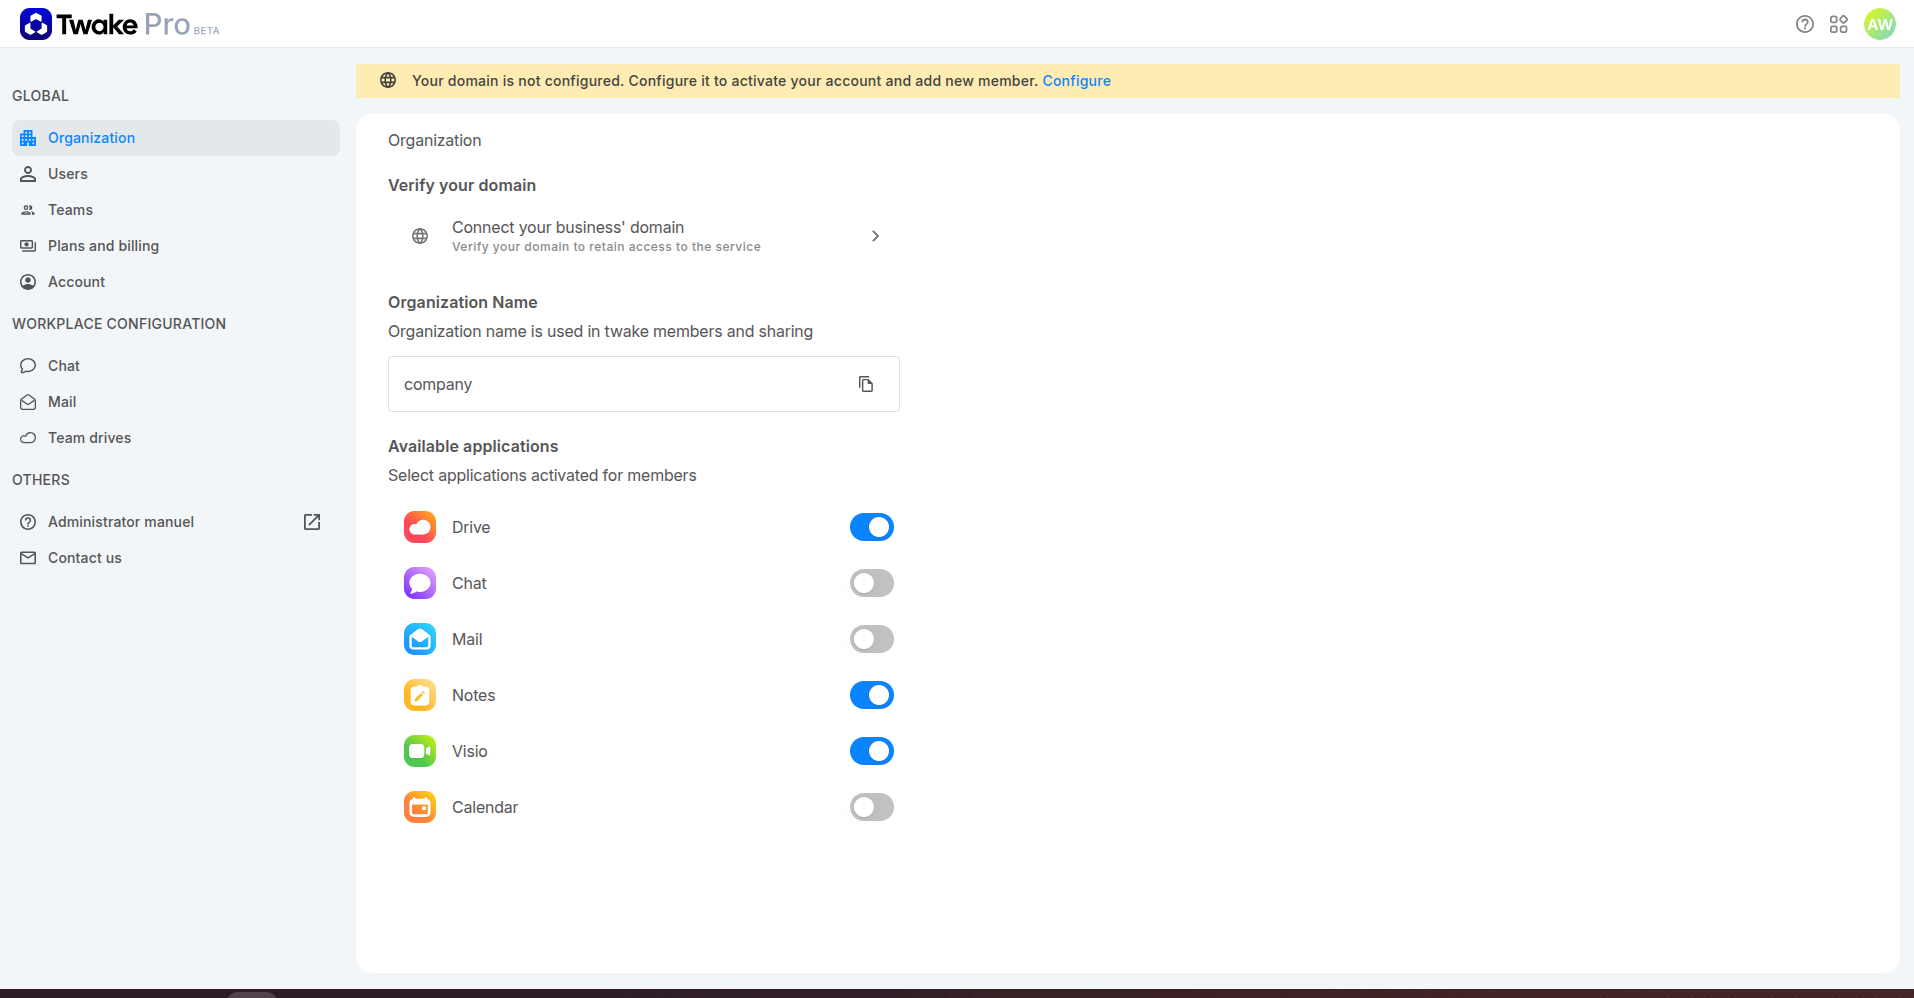This screenshot has height=998, width=1914.
Task: Click the Chat application icon in Available applications
Action: (420, 583)
